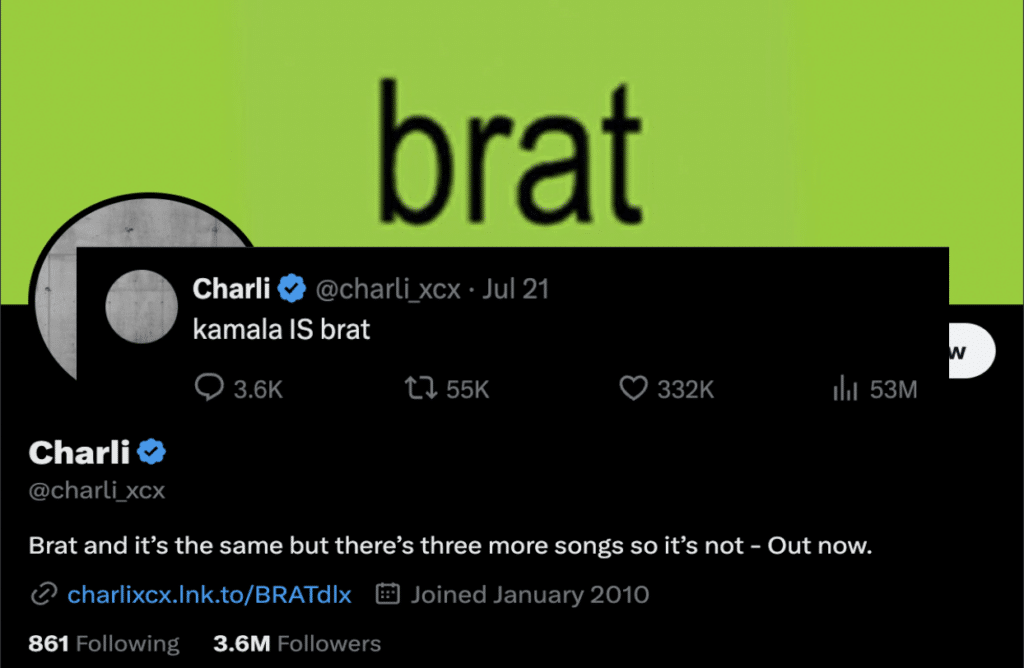Open the small tweet avatar thumbnail
1024x668 pixels.
pos(142,307)
